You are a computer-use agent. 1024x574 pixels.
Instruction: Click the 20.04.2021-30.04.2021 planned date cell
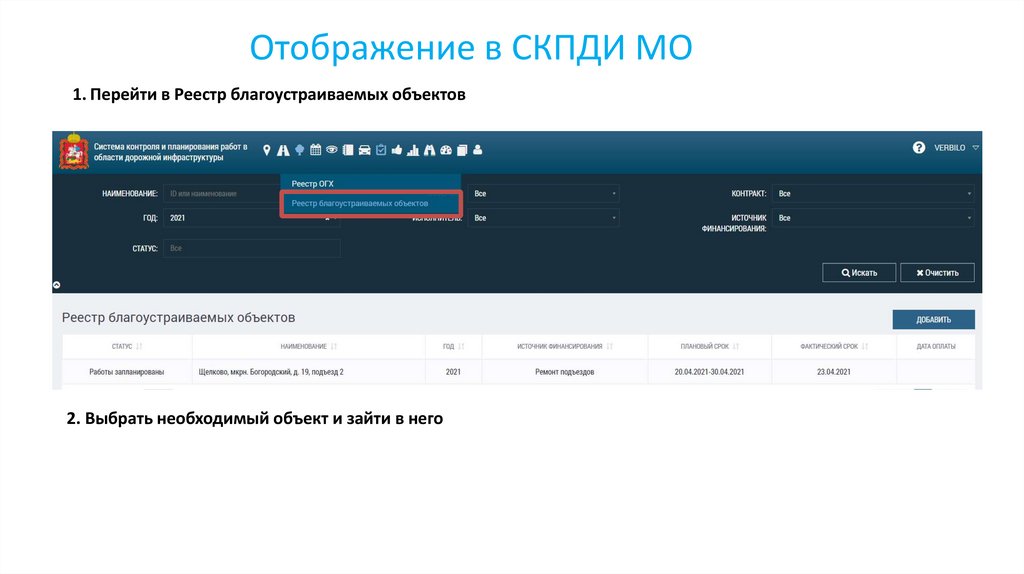(x=709, y=372)
